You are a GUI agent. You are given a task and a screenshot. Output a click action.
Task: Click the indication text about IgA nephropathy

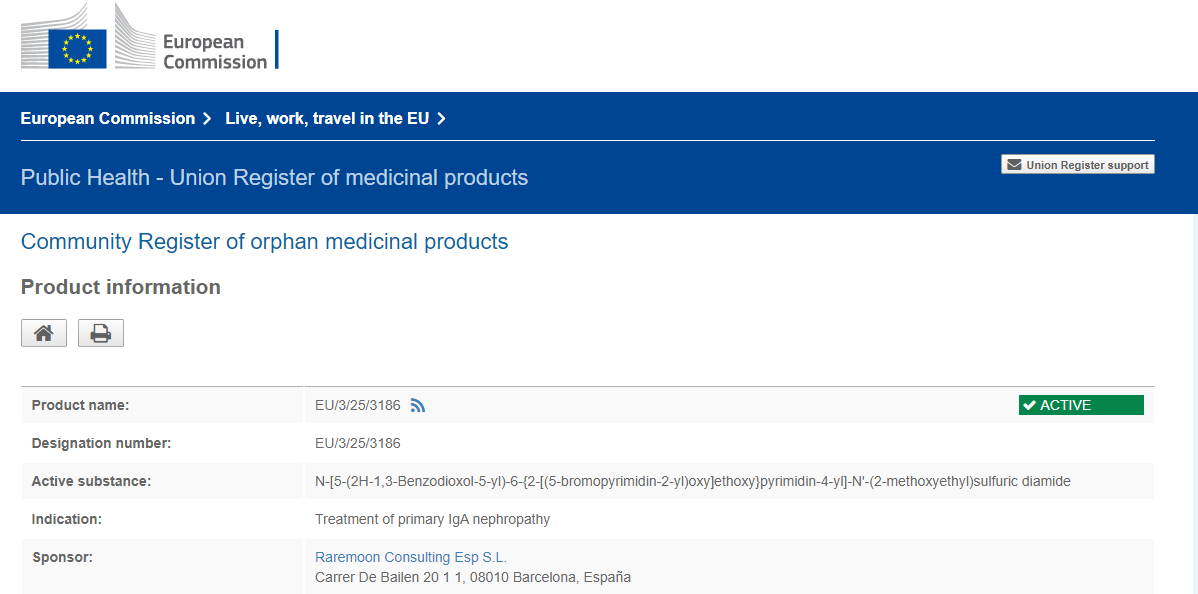[432, 520]
